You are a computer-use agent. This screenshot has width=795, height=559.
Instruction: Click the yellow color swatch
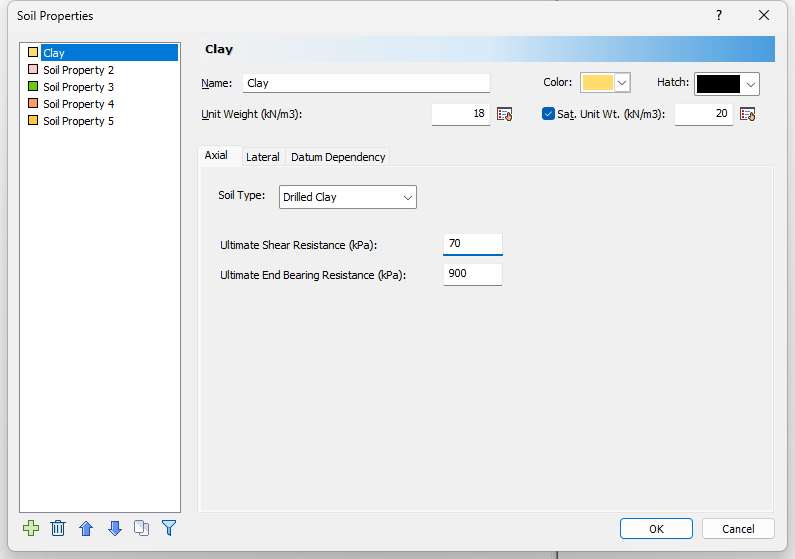[x=597, y=83]
